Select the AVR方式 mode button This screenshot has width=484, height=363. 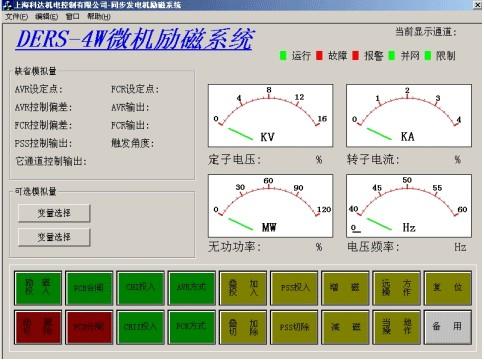coord(192,288)
